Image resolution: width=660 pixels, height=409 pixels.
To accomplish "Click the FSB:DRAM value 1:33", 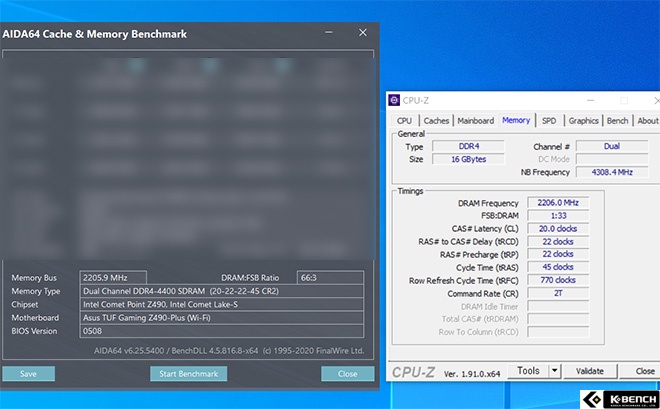I will 558,215.
